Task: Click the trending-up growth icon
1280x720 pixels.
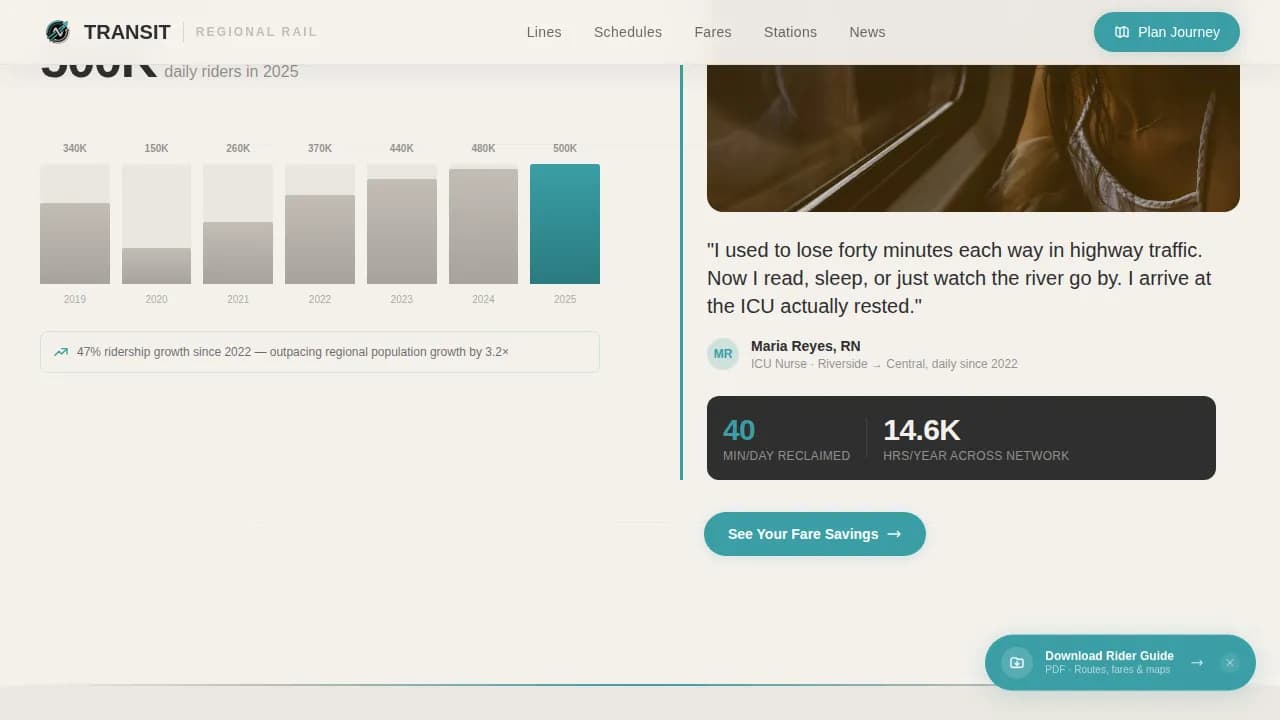Action: pyautogui.click(x=61, y=352)
